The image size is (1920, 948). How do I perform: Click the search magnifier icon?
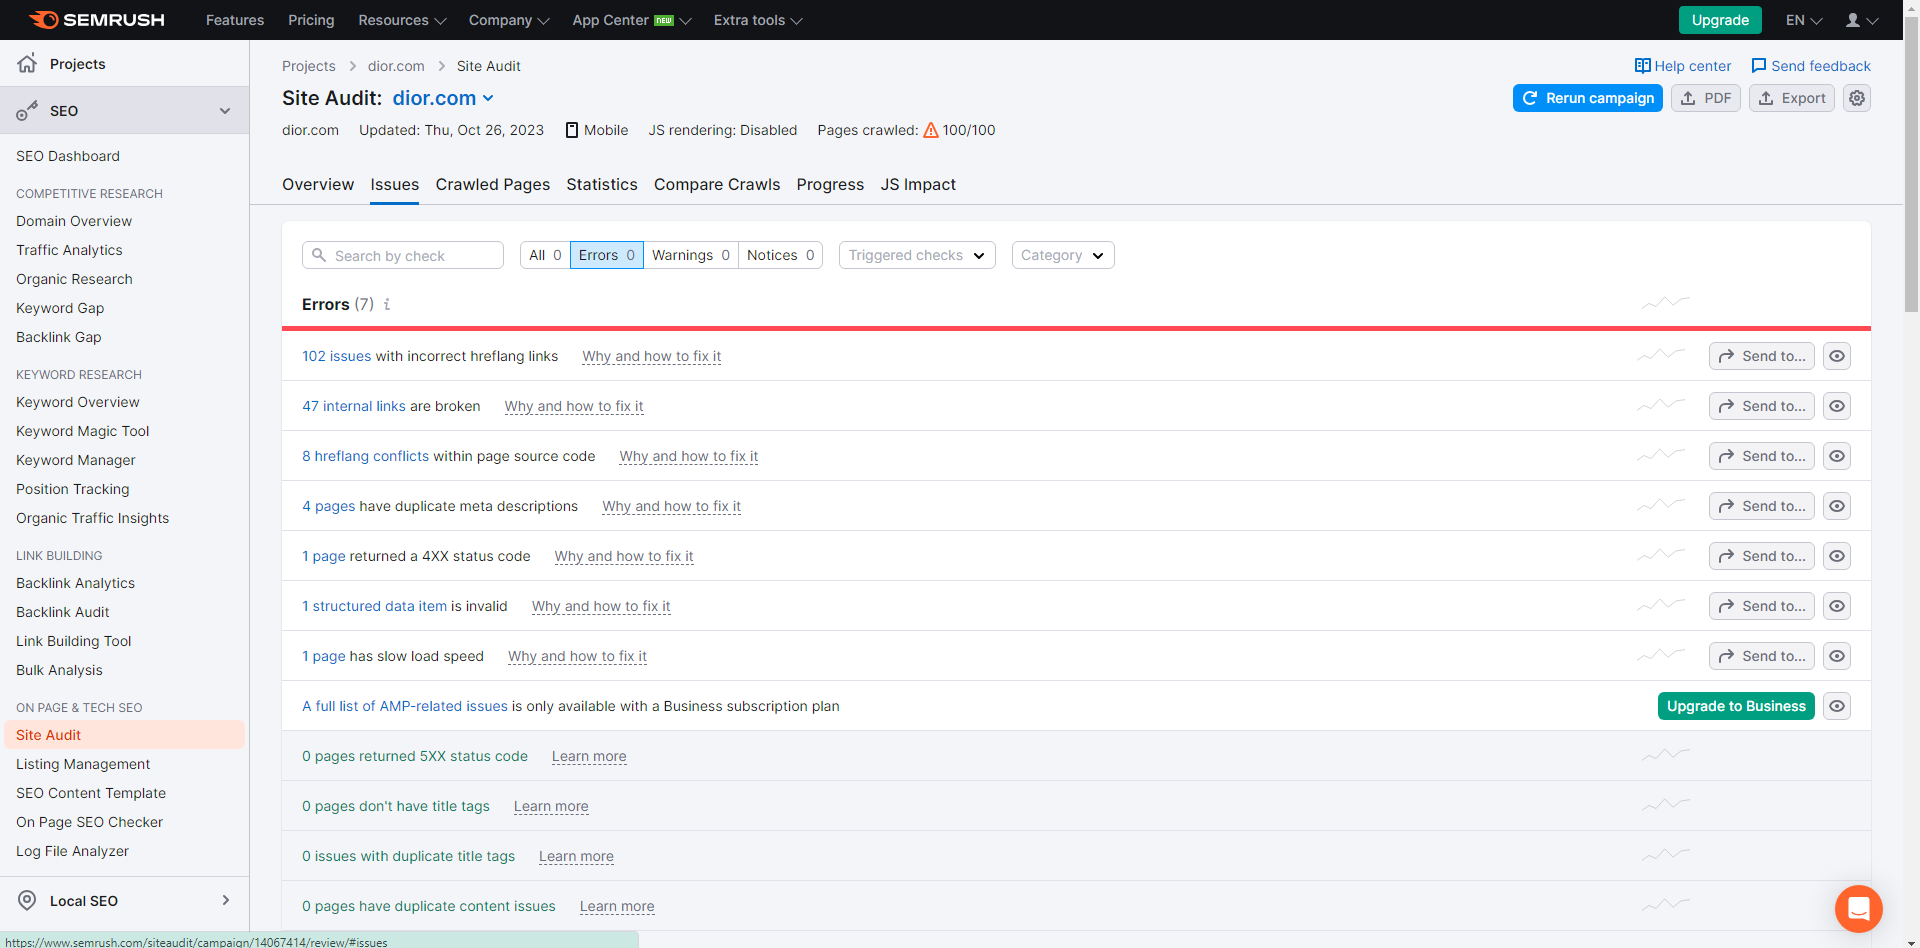(x=319, y=255)
